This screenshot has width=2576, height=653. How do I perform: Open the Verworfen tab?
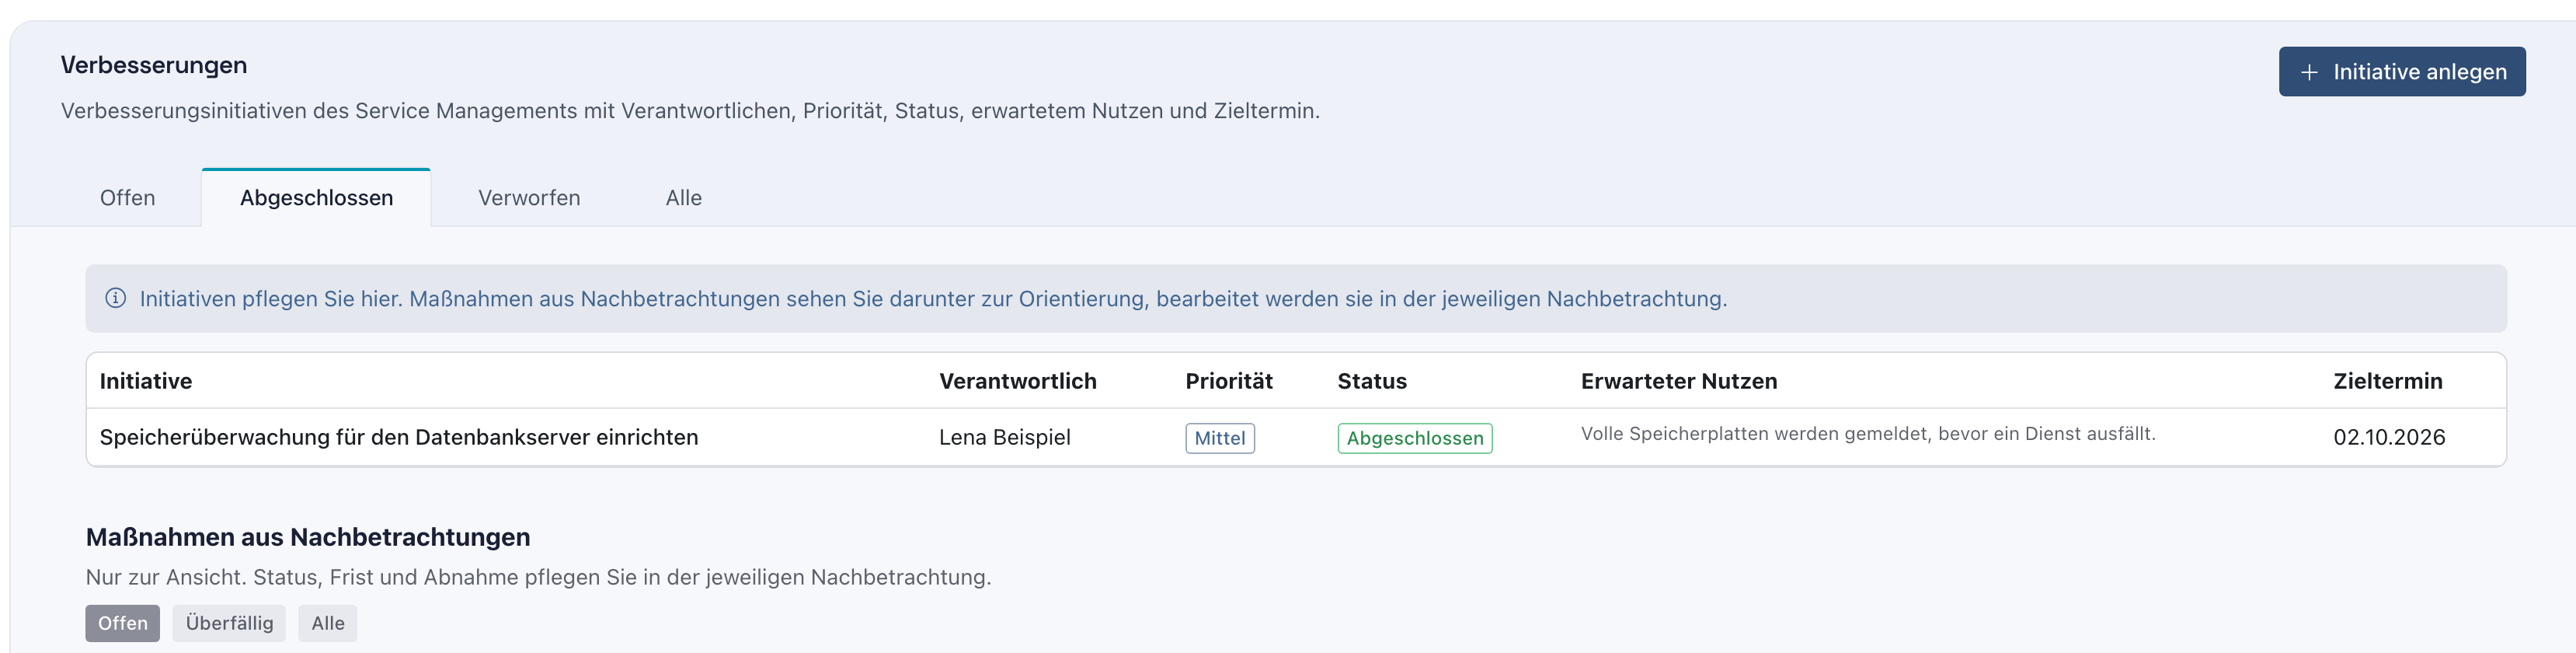[529, 198]
